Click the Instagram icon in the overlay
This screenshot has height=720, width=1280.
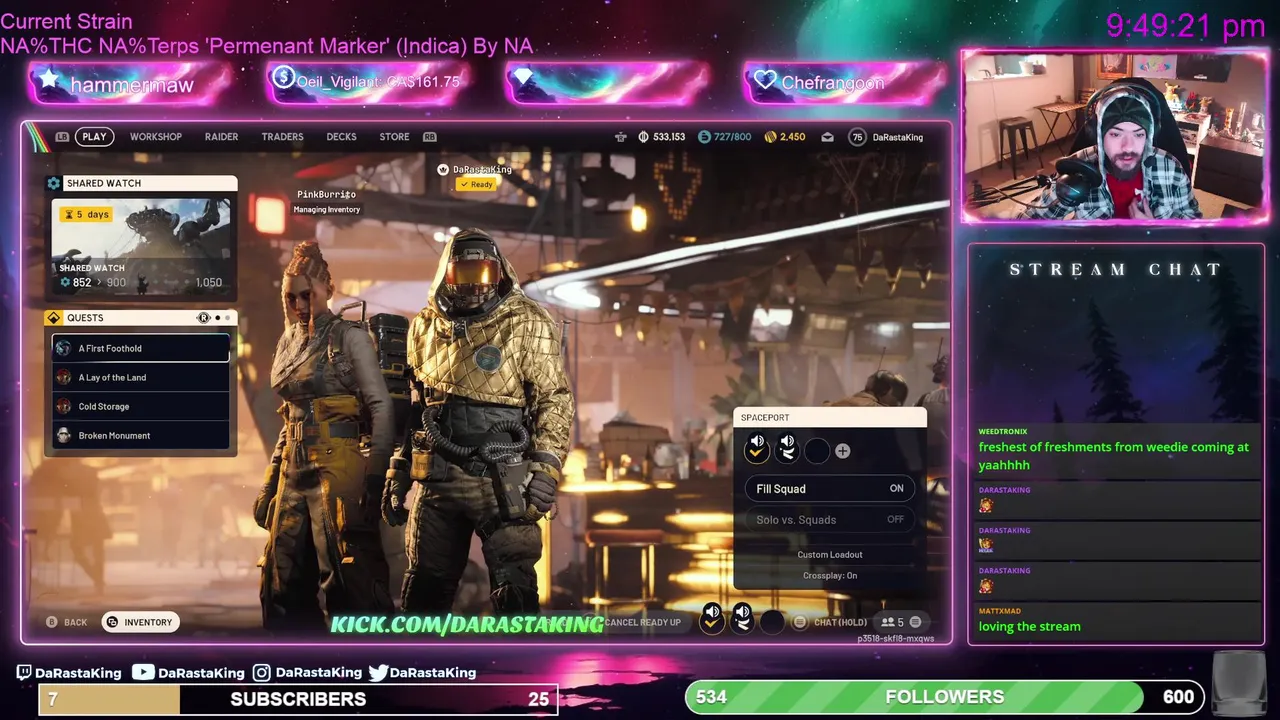(x=261, y=673)
